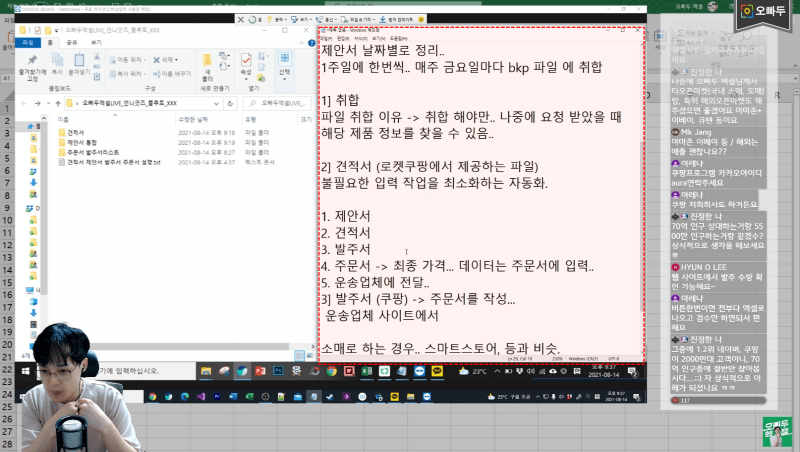Click the remote taskbar clock showing 2021-08-14

[604, 371]
